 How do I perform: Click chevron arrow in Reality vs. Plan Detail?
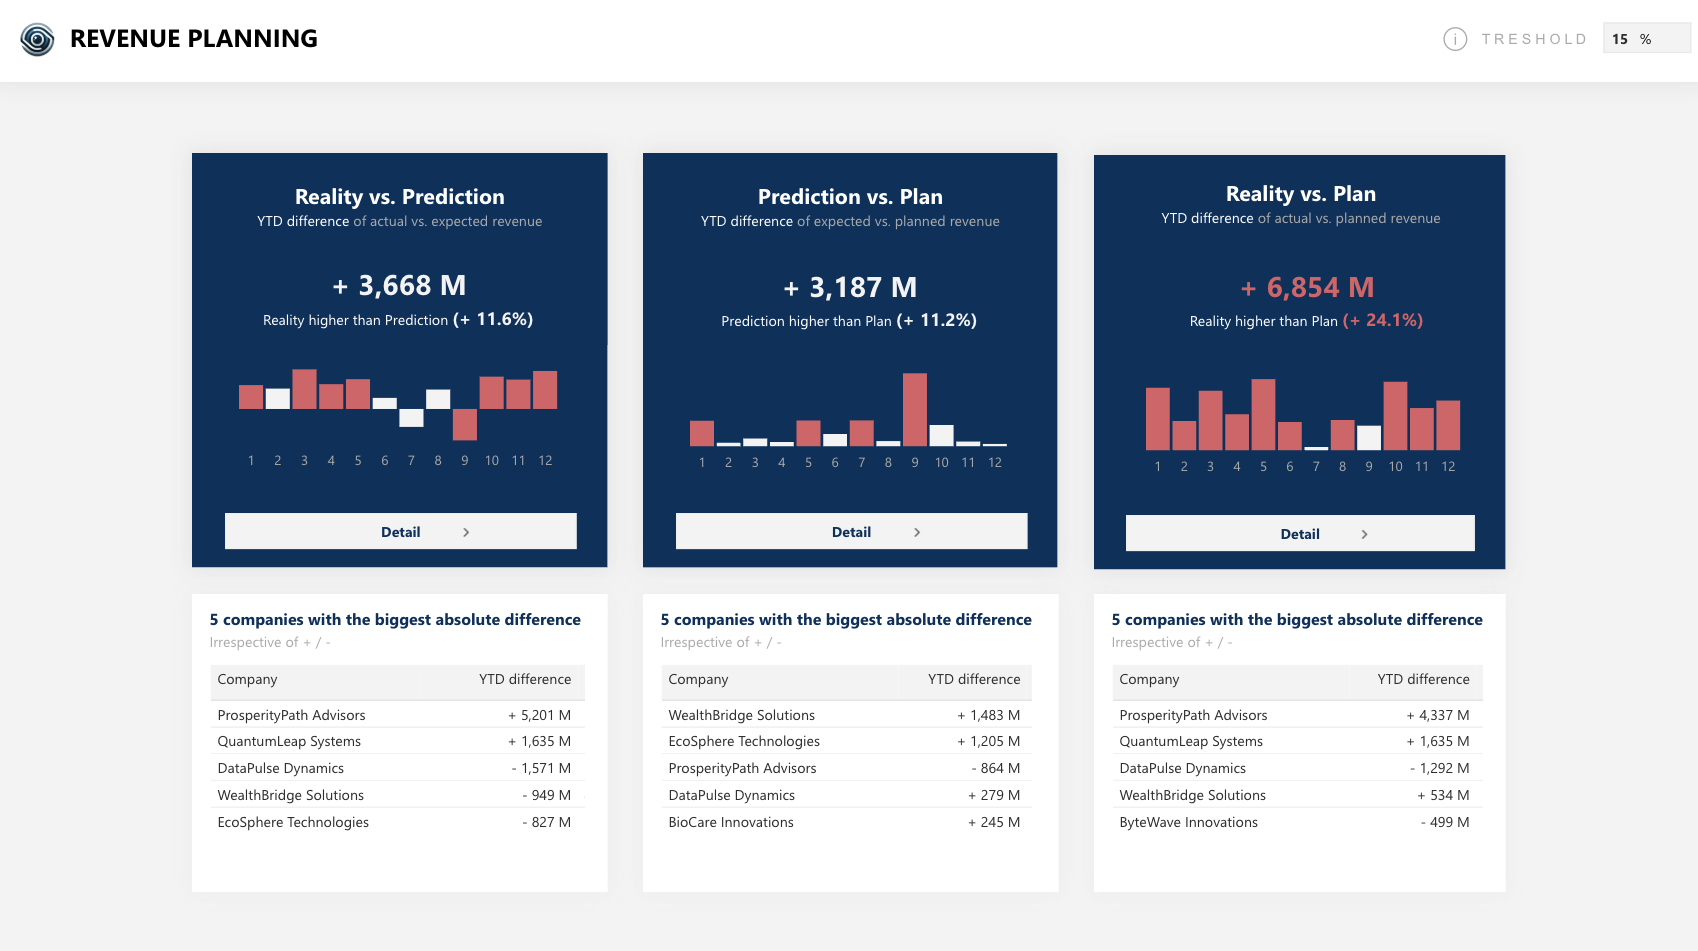[1364, 534]
